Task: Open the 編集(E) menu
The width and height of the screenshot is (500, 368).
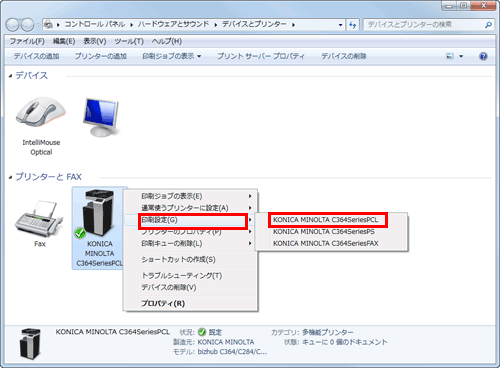Action: (64, 41)
